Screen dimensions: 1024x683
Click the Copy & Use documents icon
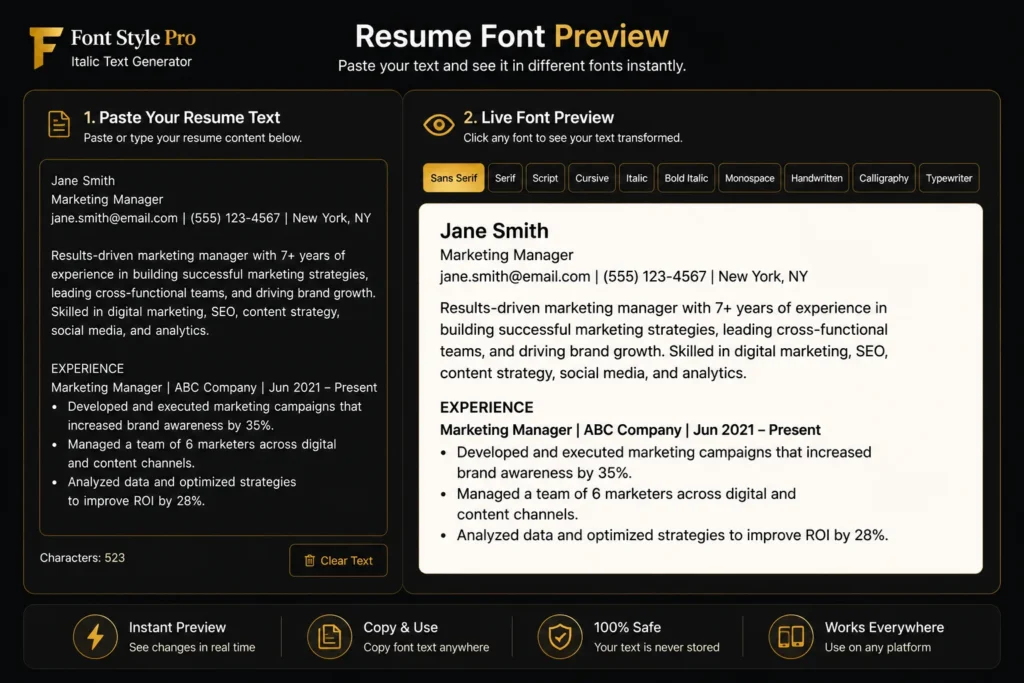coord(329,636)
